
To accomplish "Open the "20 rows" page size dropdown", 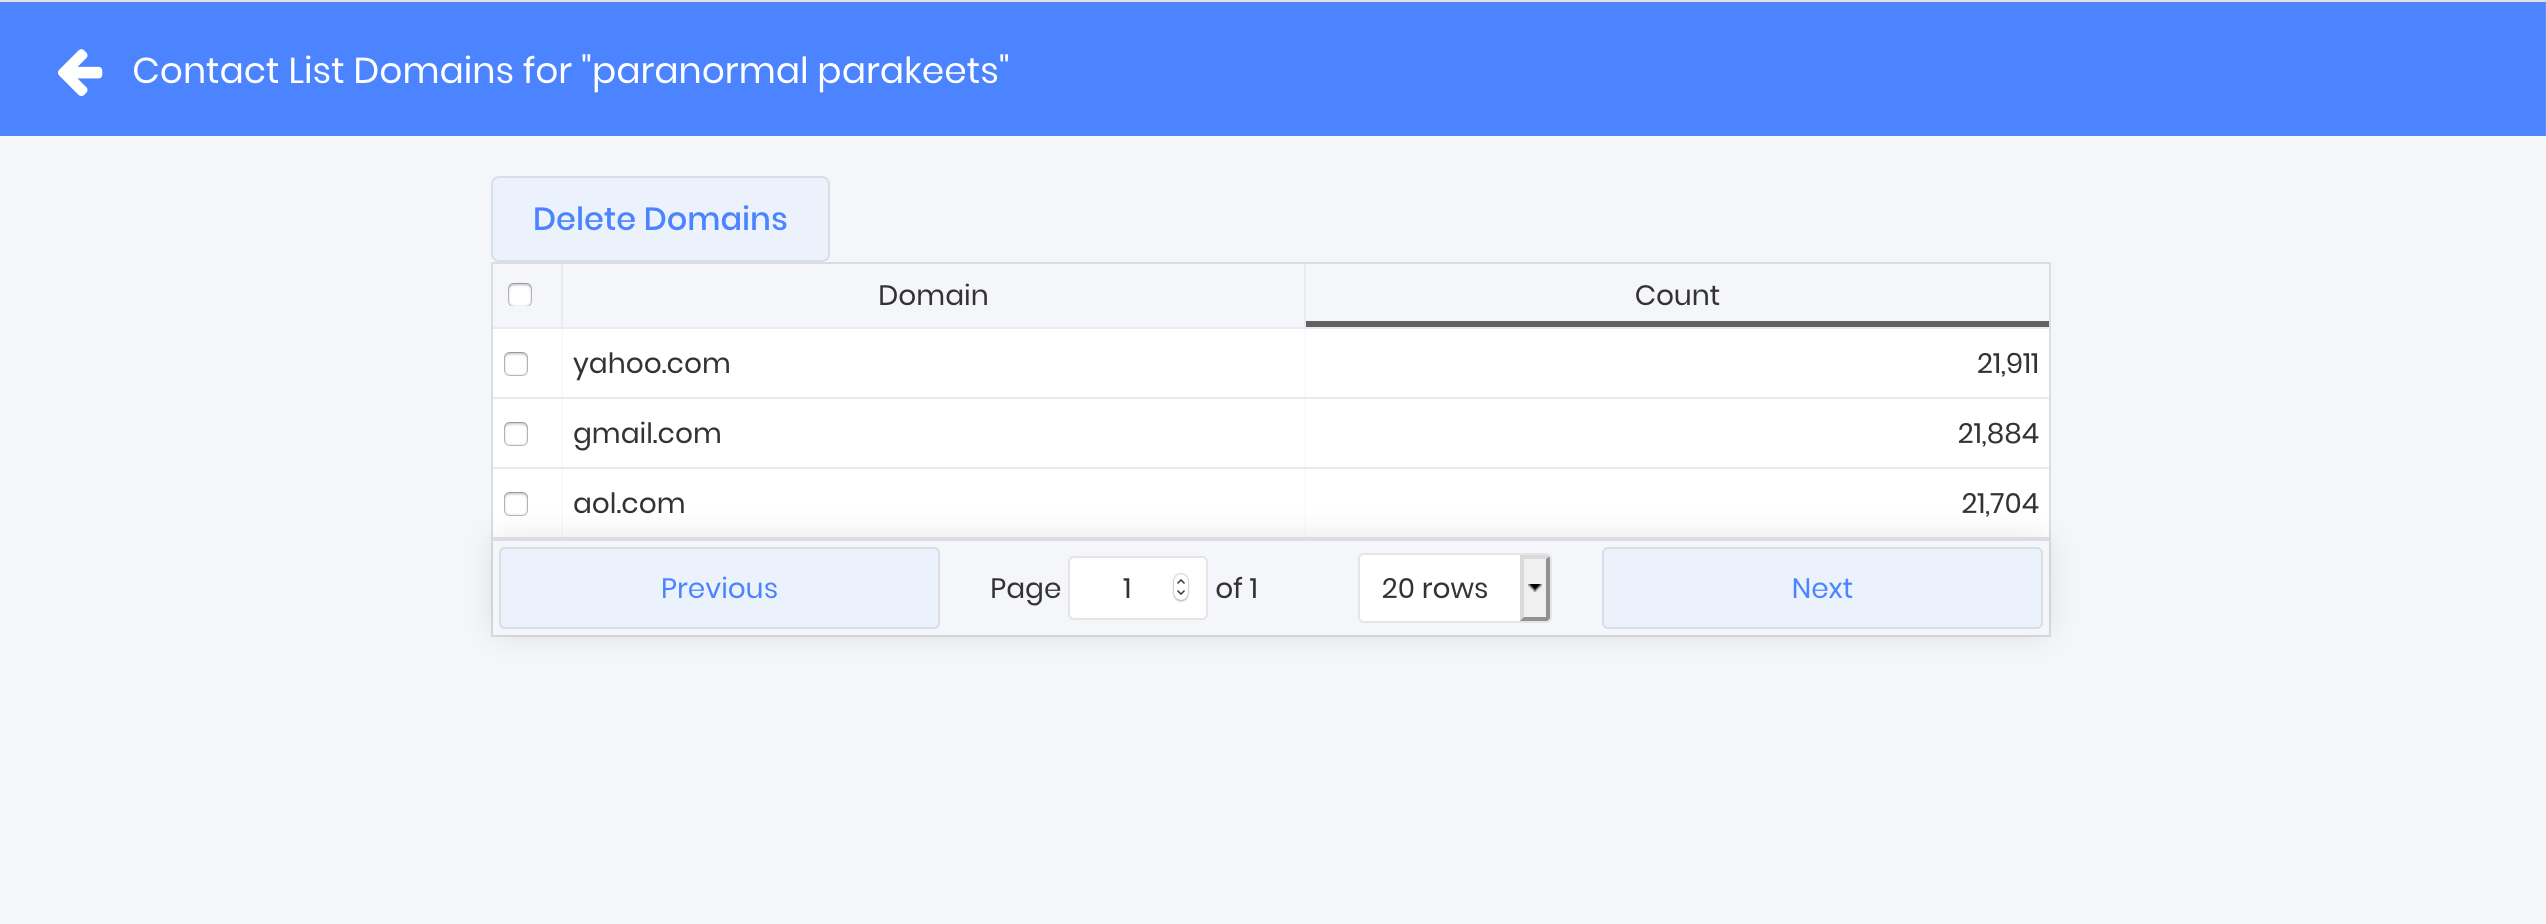I will 1453,588.
